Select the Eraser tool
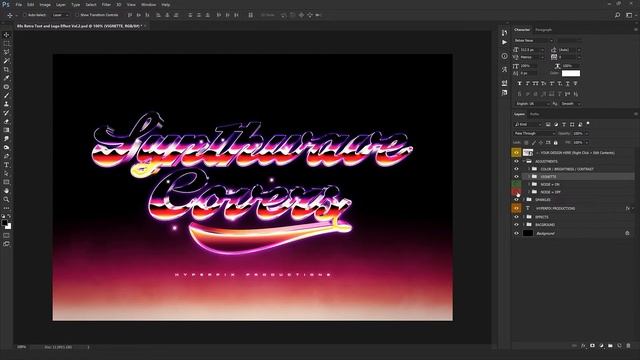This screenshot has width=640, height=360. pyautogui.click(x=7, y=122)
